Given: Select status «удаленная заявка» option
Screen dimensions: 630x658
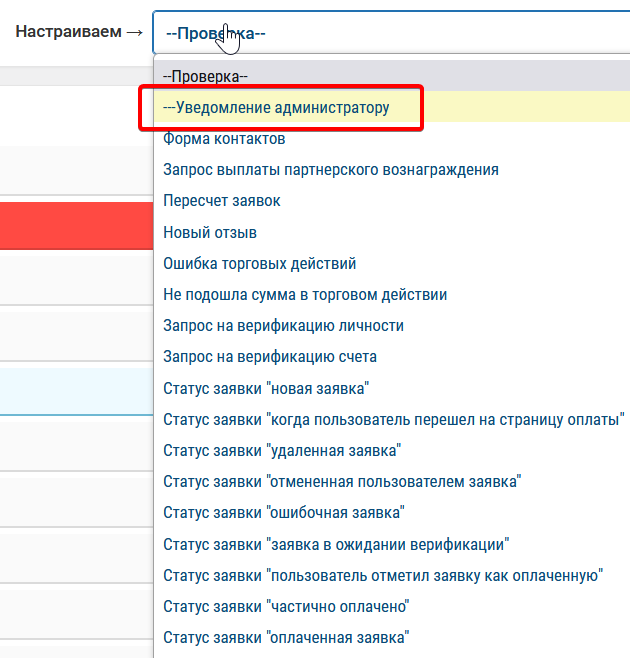Looking at the screenshot, I should (x=282, y=450).
